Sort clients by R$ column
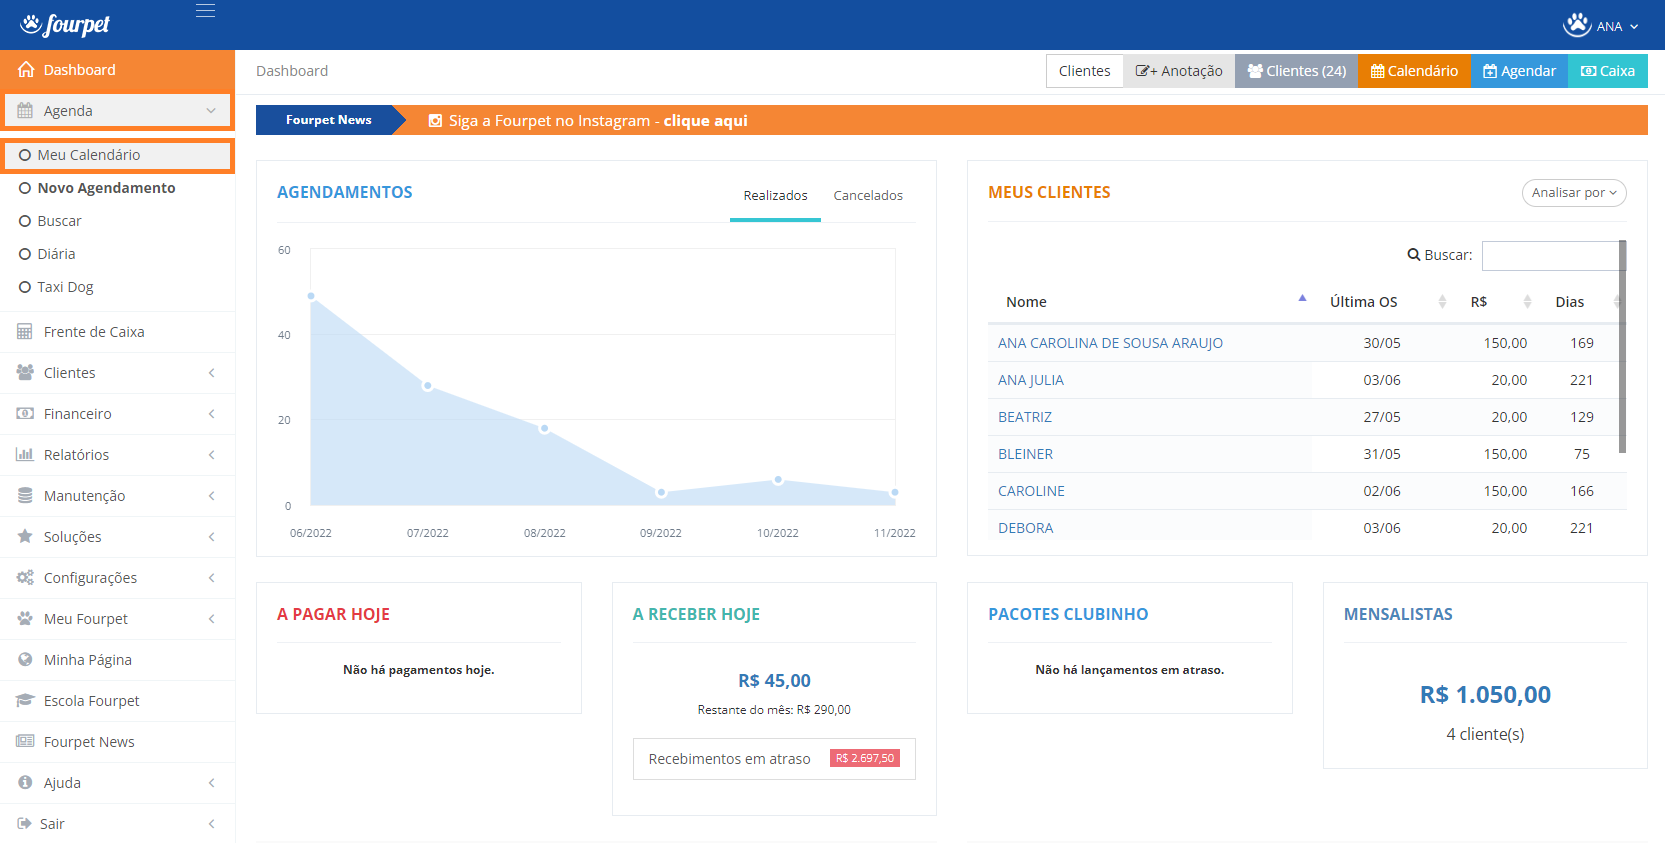This screenshot has width=1665, height=843. tap(1495, 302)
